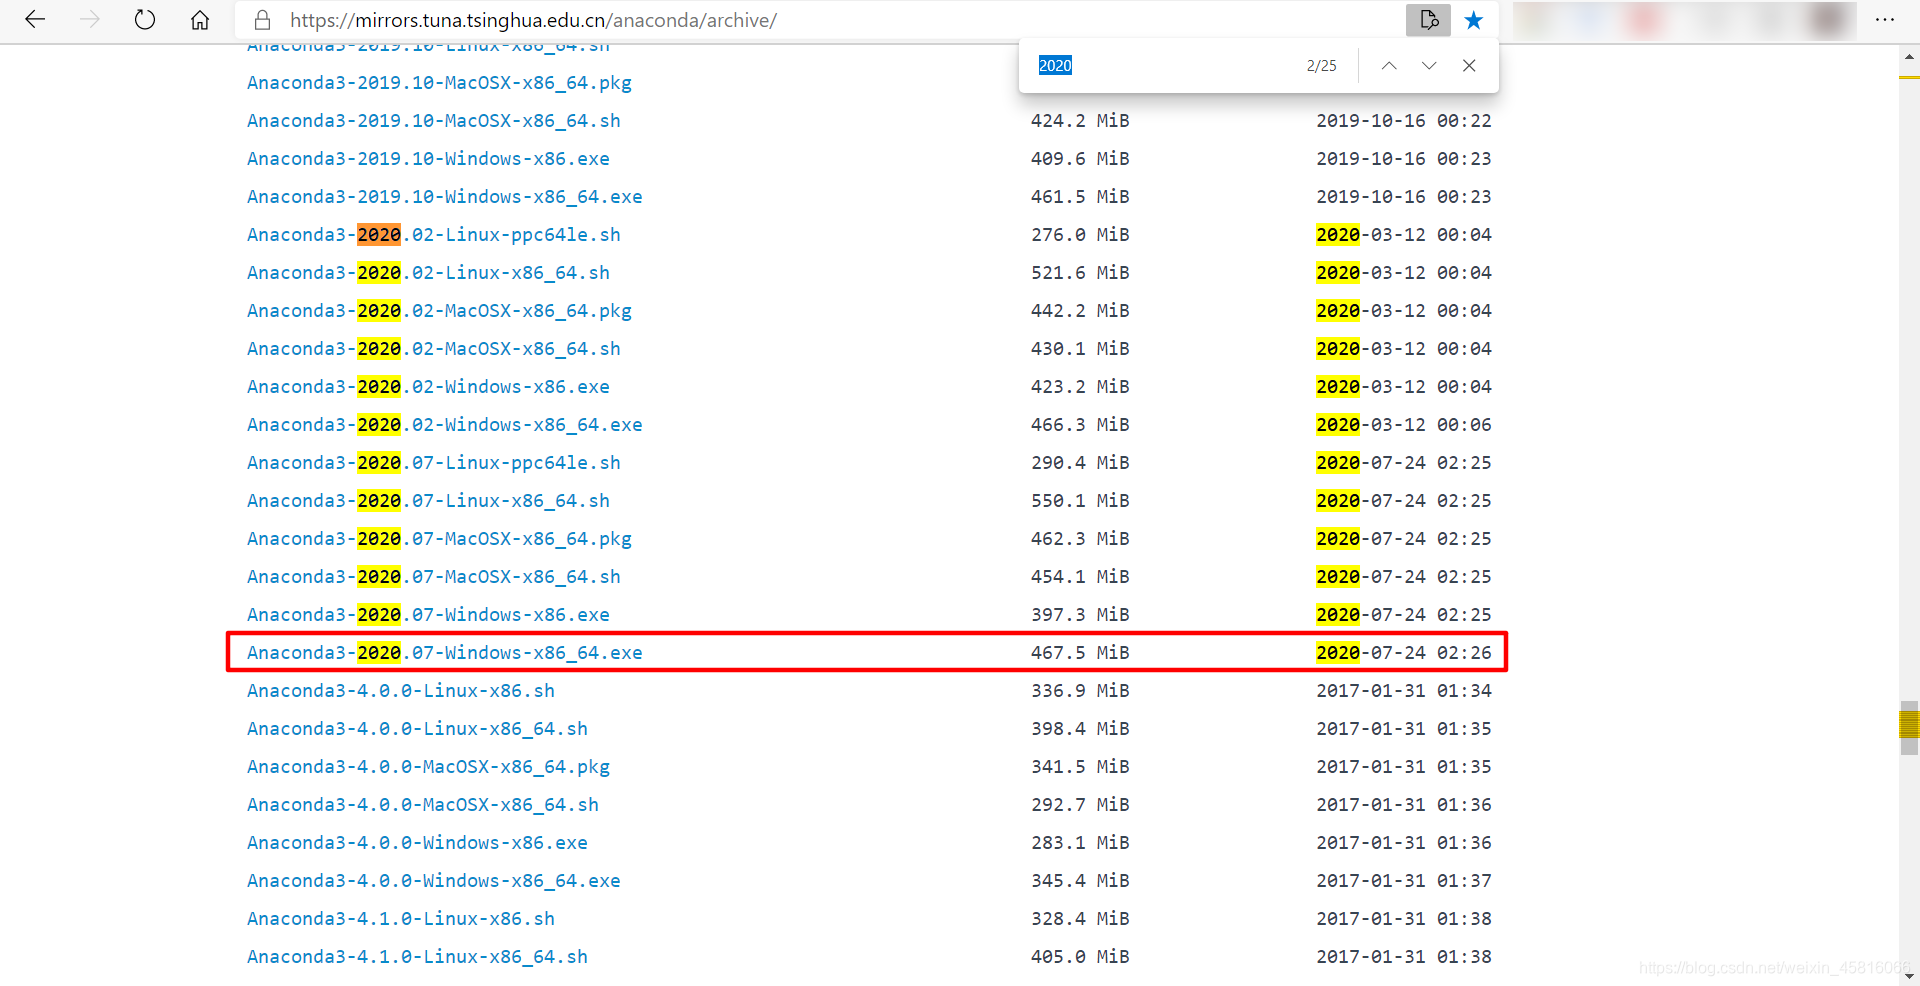The width and height of the screenshot is (1920, 986).
Task: Click the forward navigation arrow
Action: pos(90,20)
